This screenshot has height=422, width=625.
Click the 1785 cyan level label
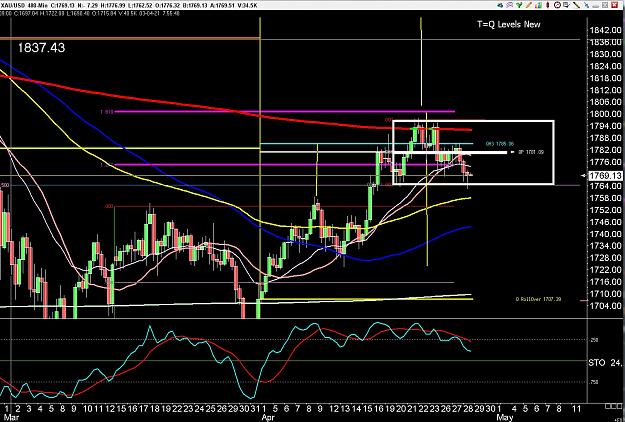(500, 144)
